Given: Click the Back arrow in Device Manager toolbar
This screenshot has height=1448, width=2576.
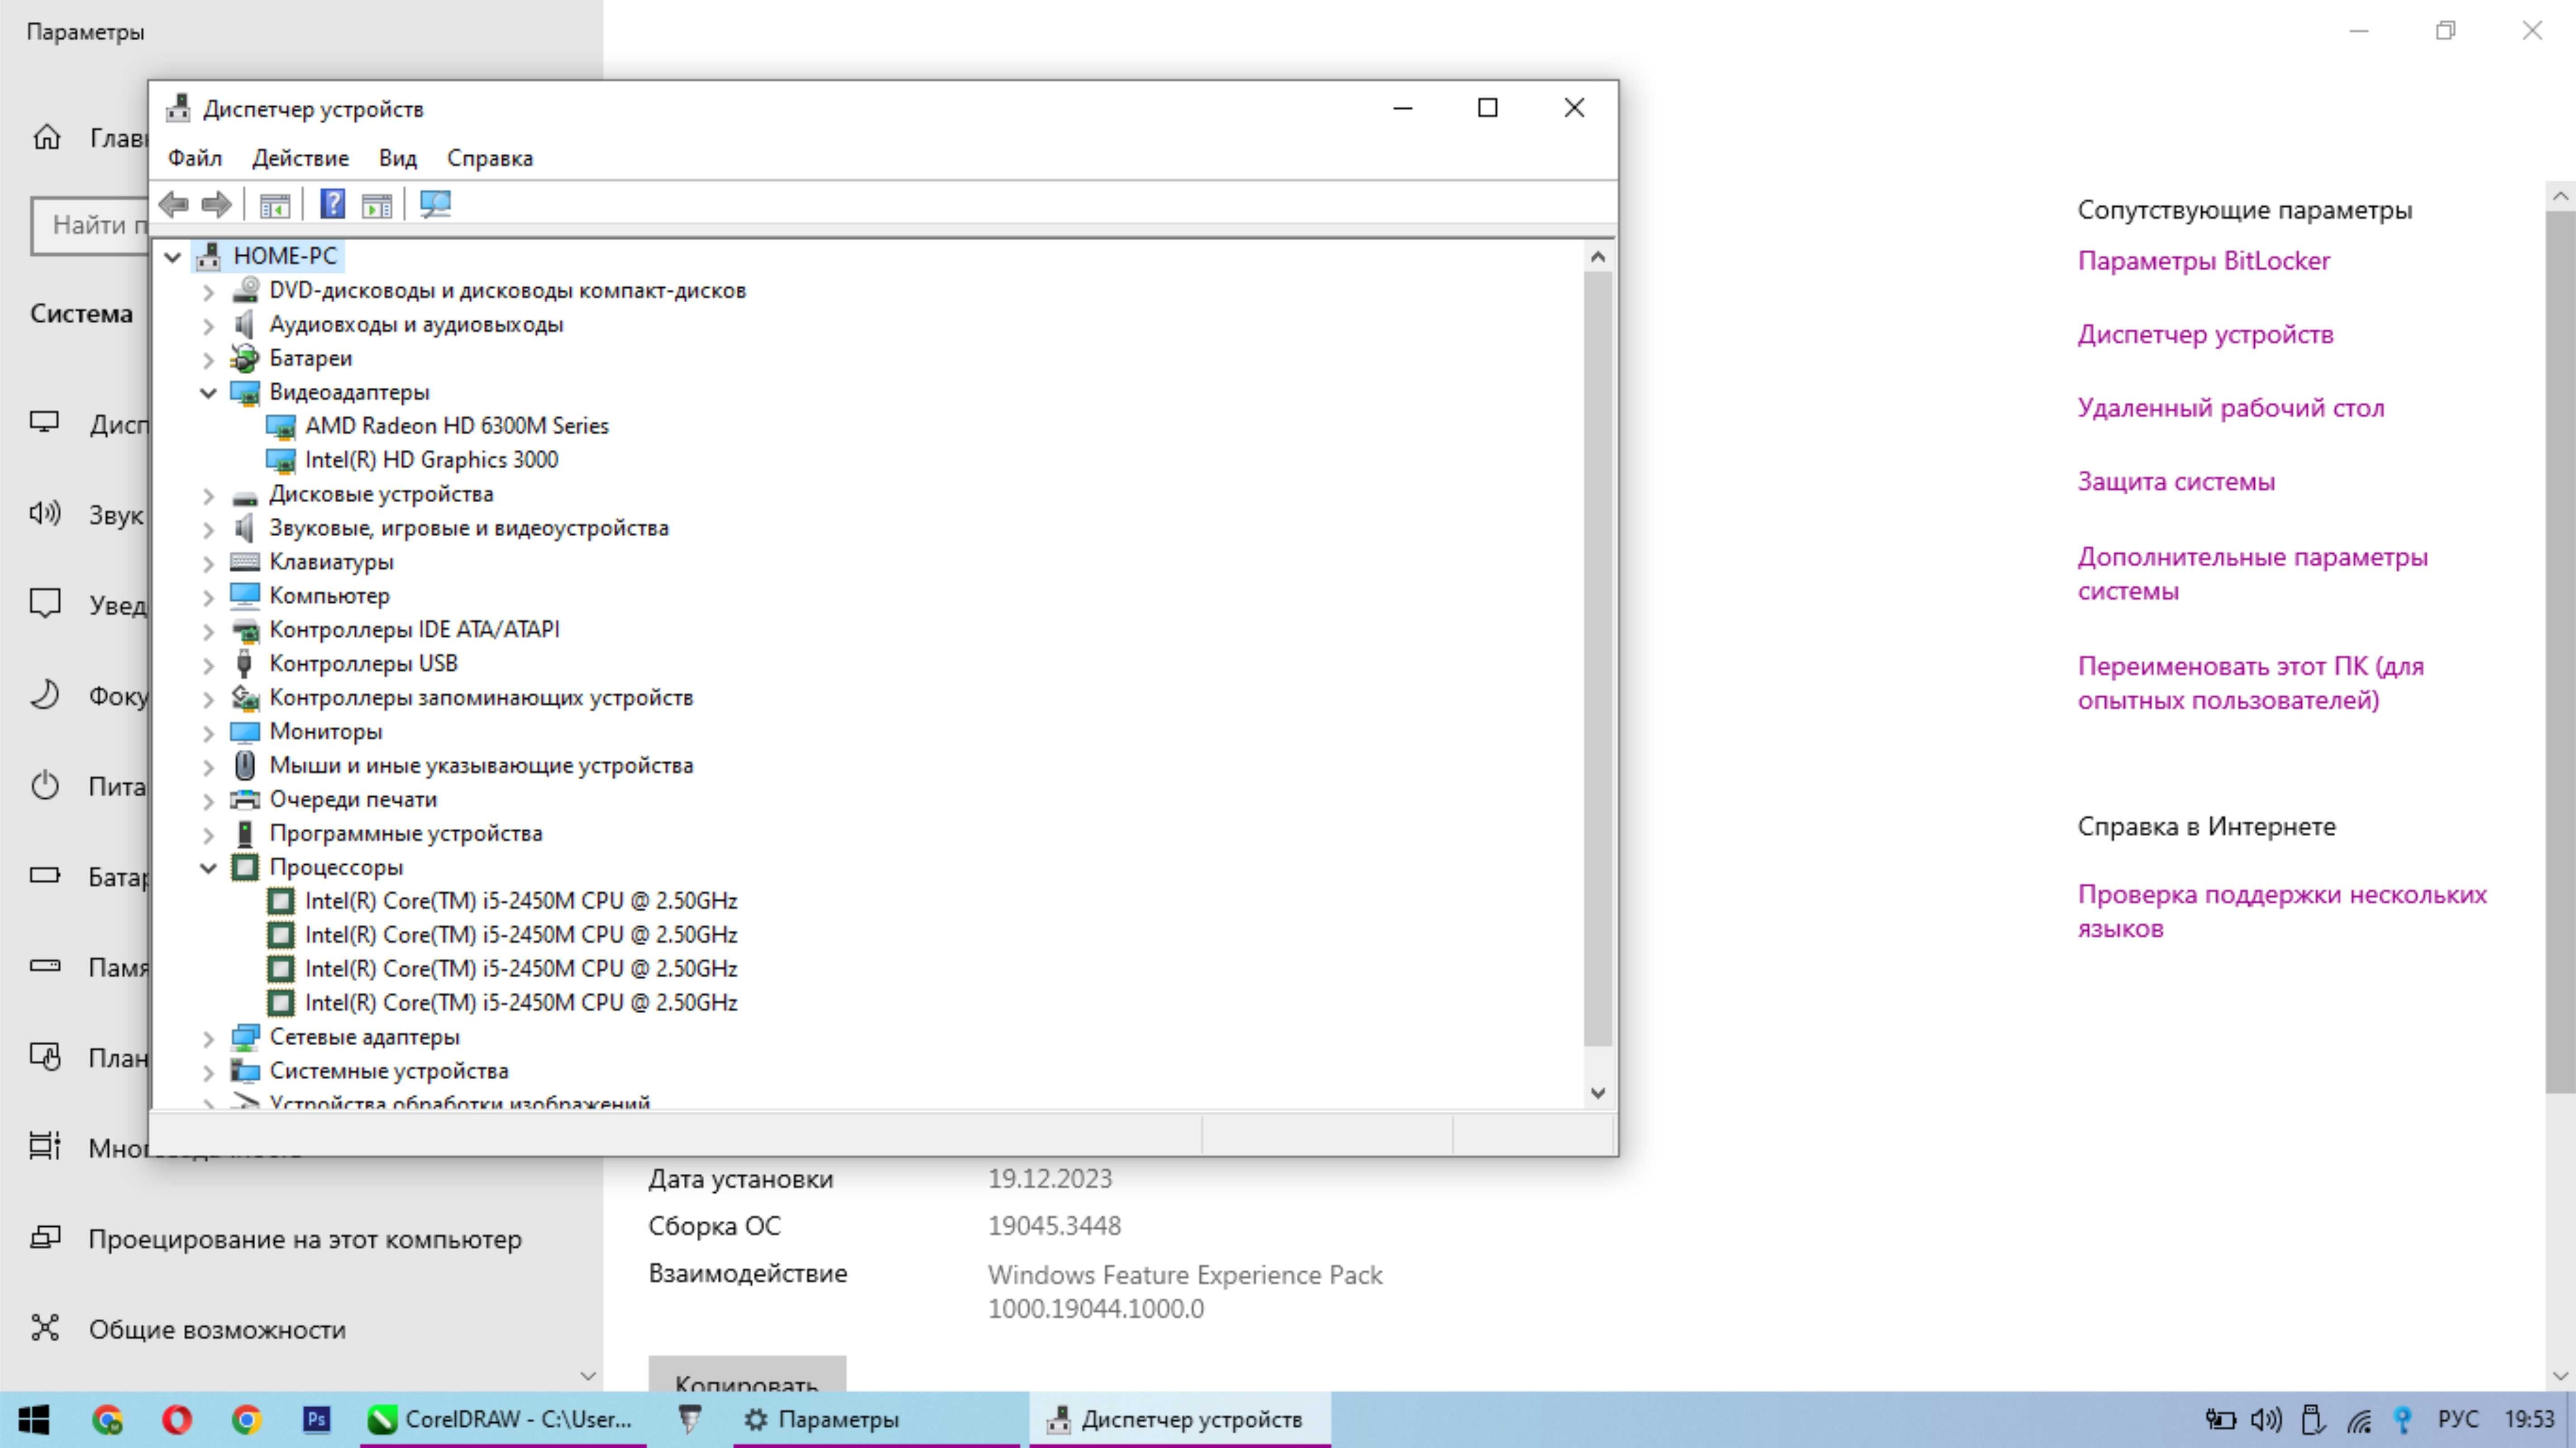Looking at the screenshot, I should tap(174, 205).
